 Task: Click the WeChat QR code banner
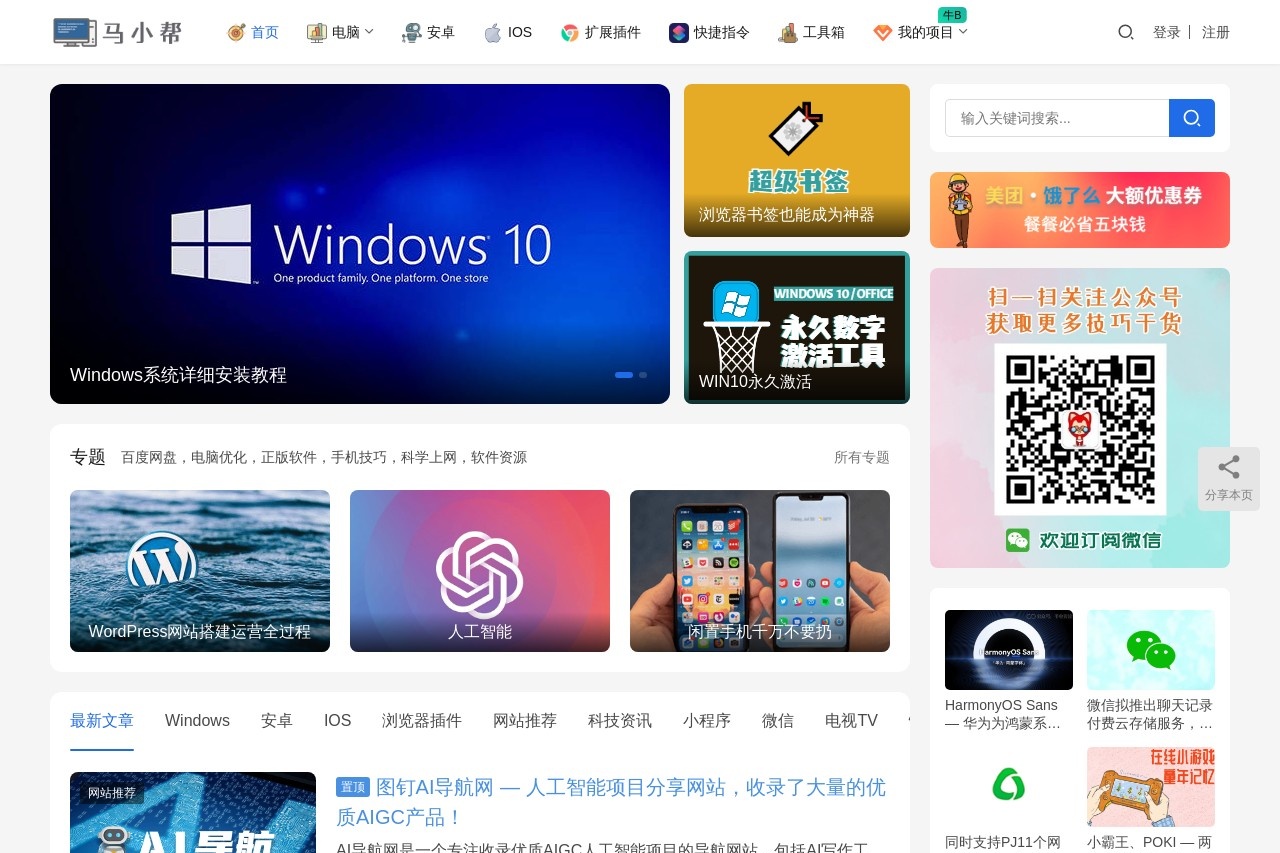pyautogui.click(x=1080, y=418)
